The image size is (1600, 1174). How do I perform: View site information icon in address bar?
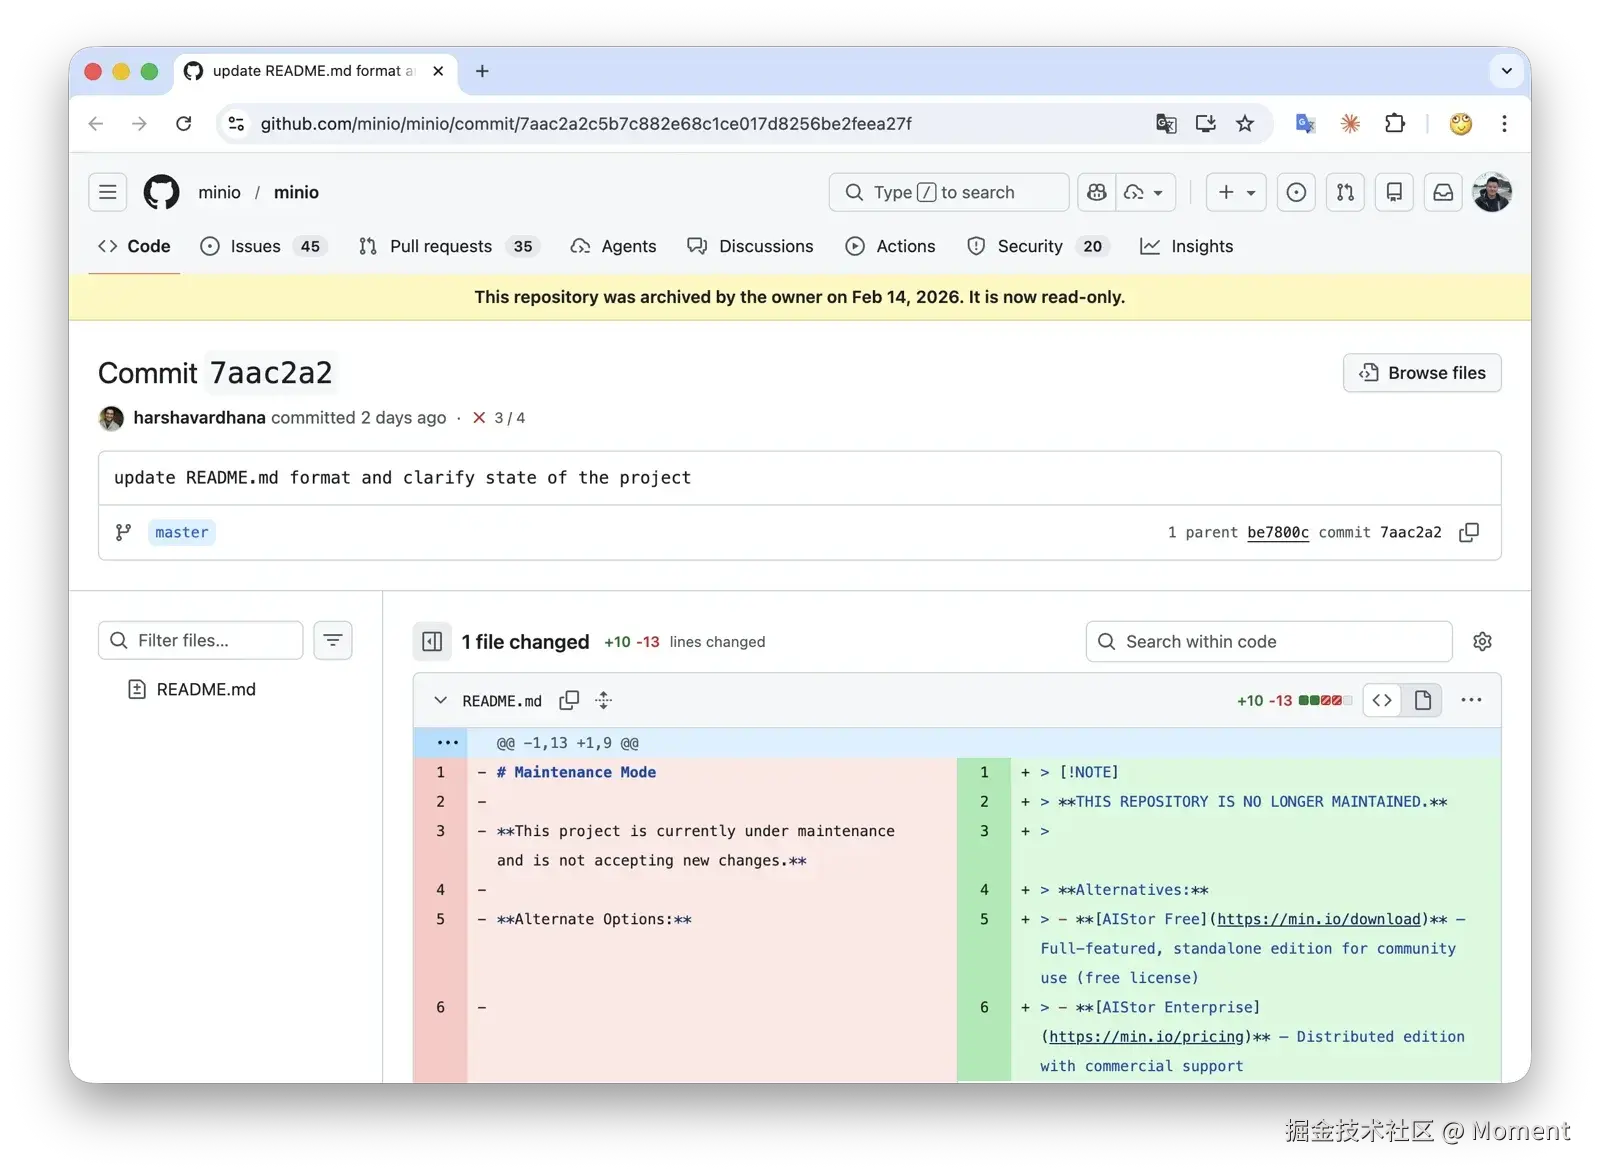[236, 123]
